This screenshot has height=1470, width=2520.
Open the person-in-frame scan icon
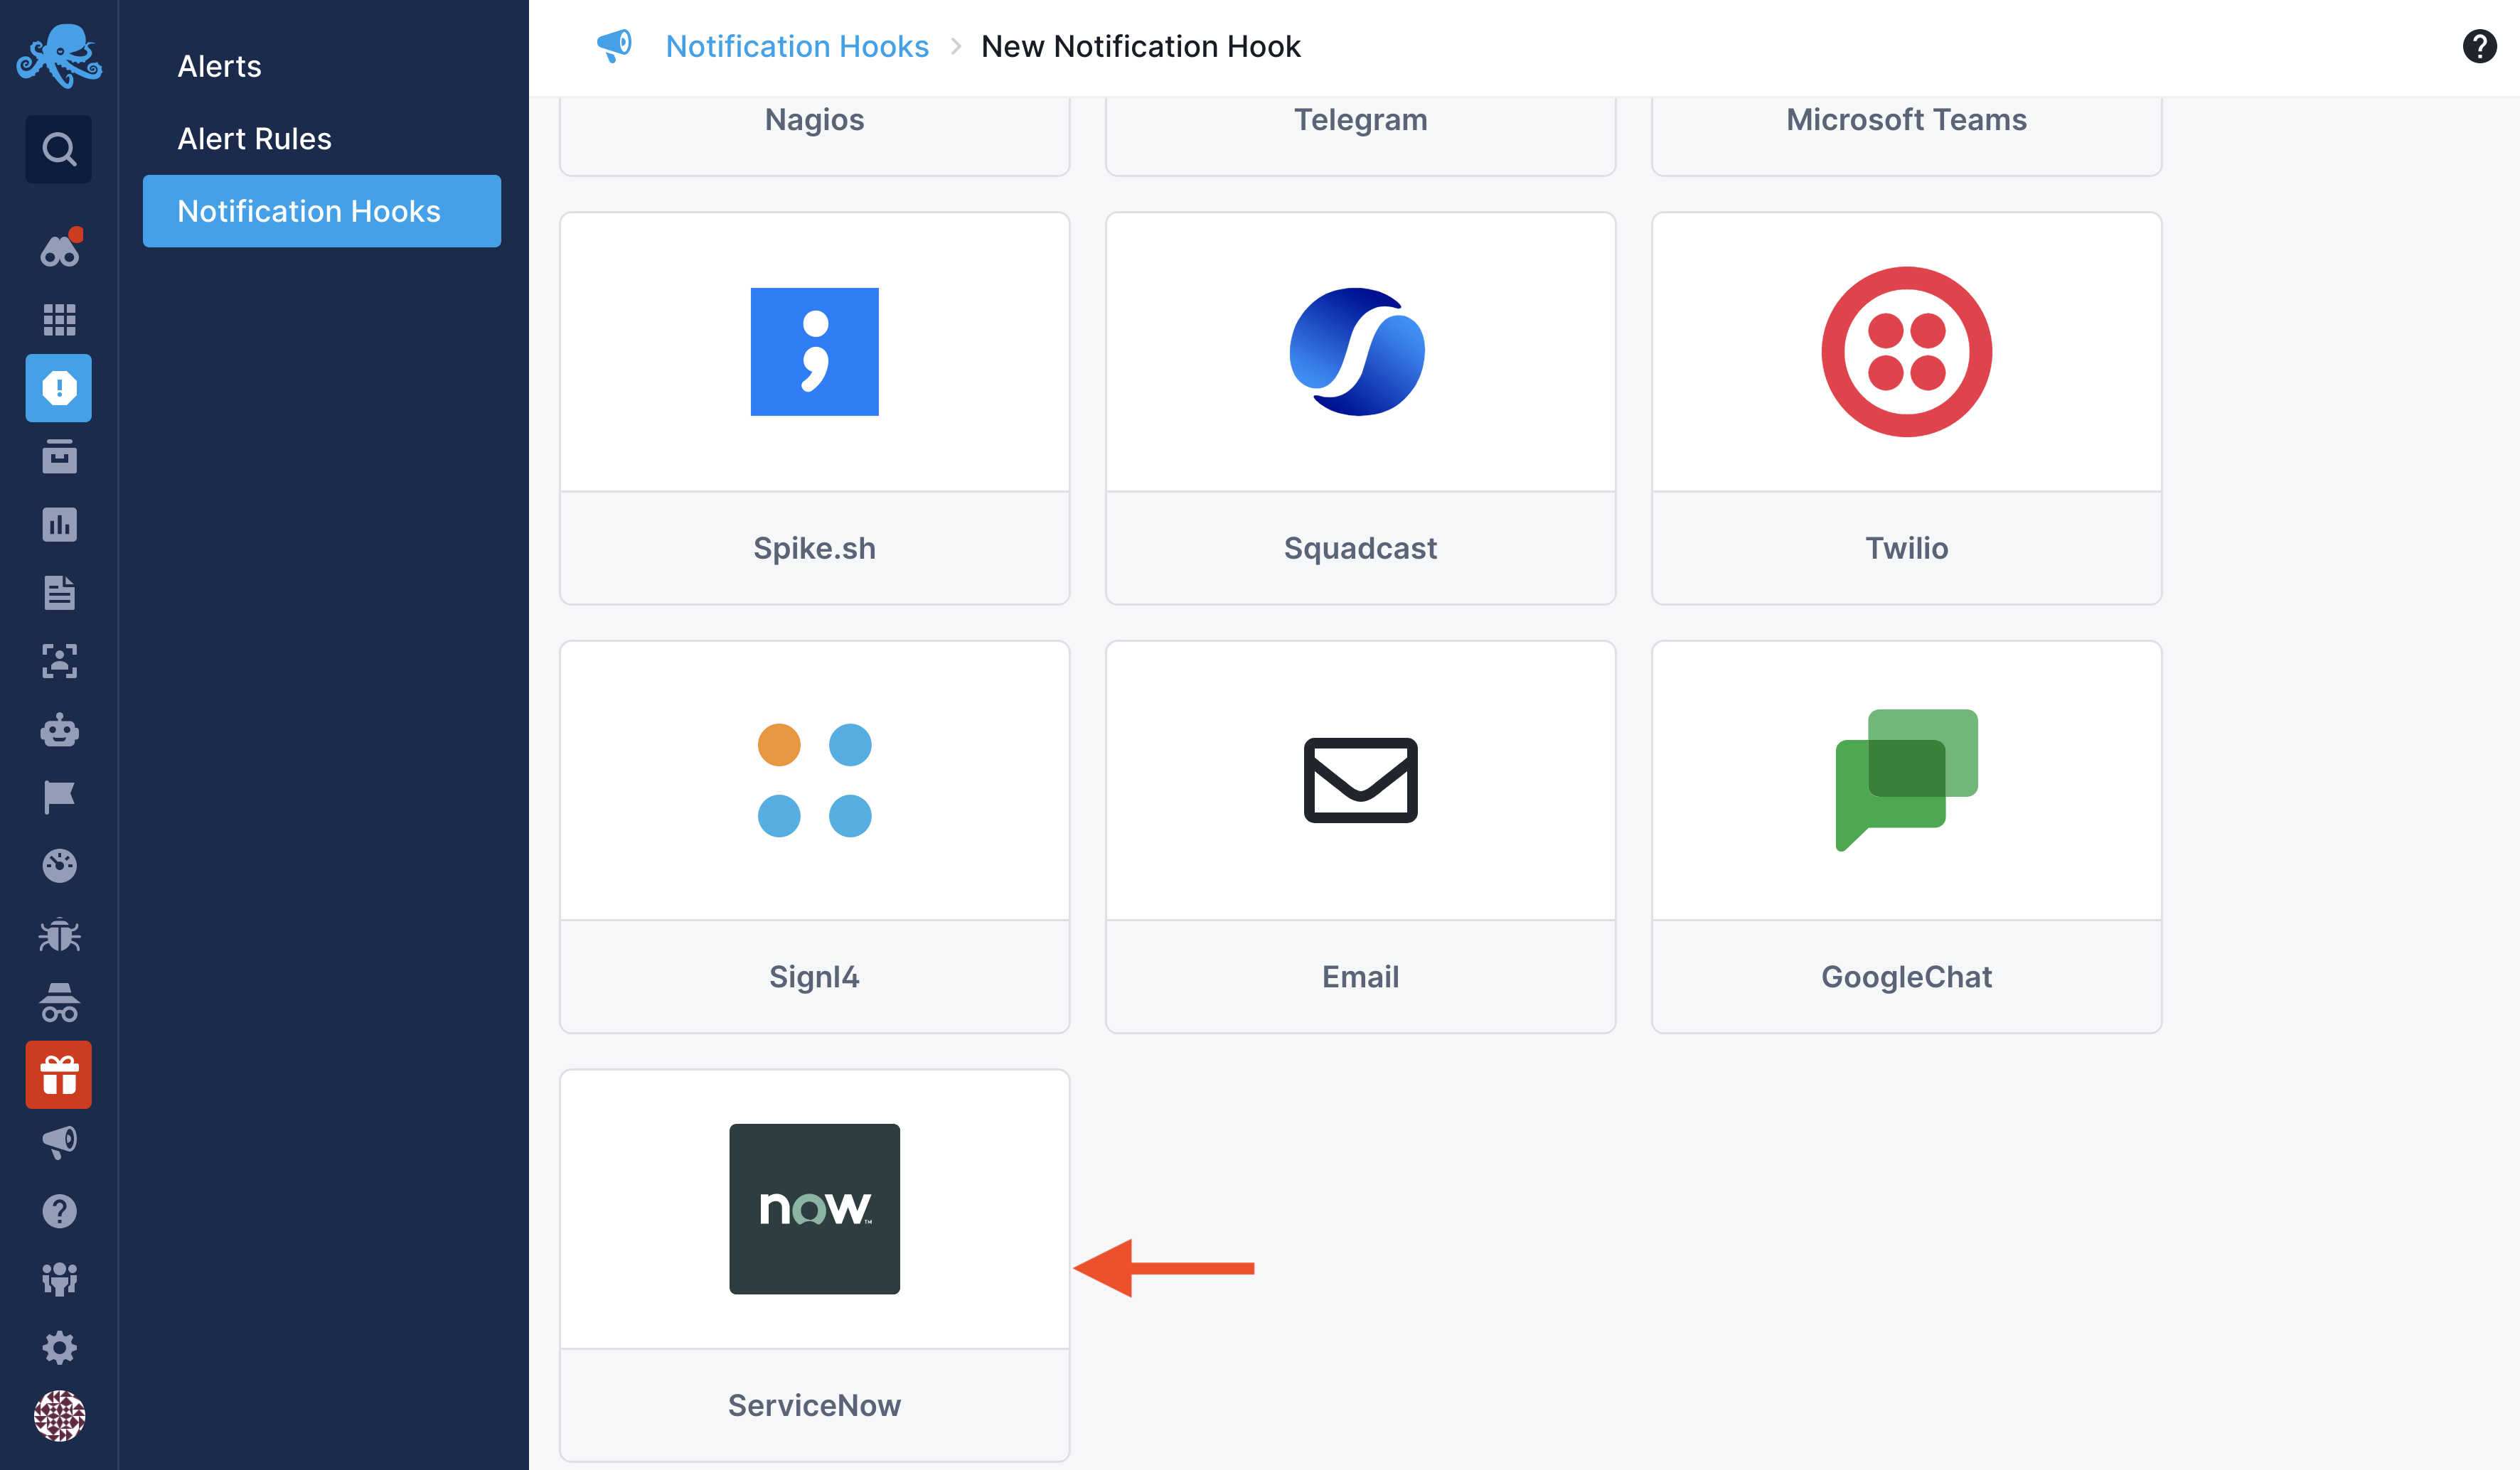(59, 661)
